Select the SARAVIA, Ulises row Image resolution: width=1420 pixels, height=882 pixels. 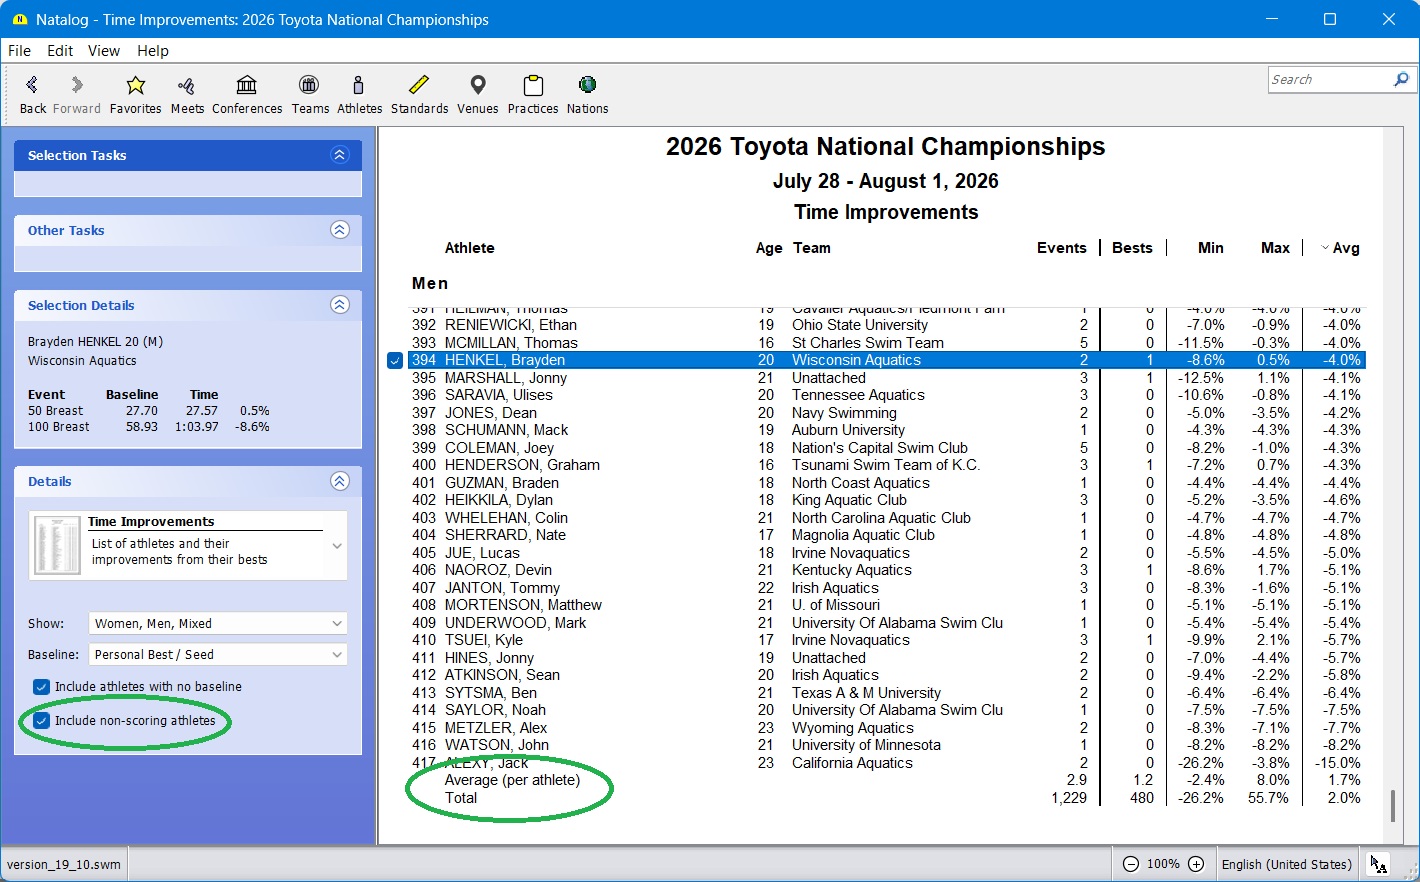tap(887, 395)
